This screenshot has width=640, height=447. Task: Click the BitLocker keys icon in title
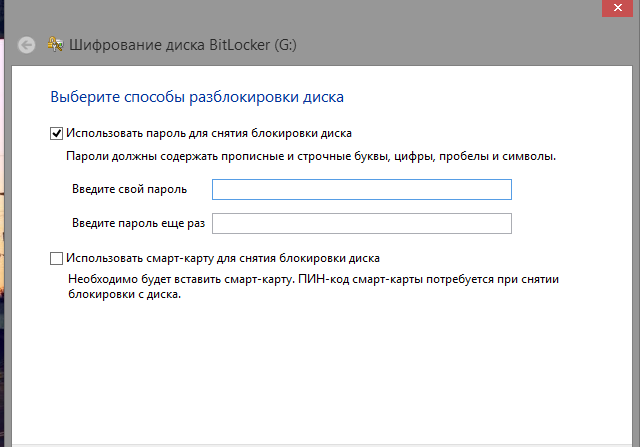pyautogui.click(x=55, y=44)
